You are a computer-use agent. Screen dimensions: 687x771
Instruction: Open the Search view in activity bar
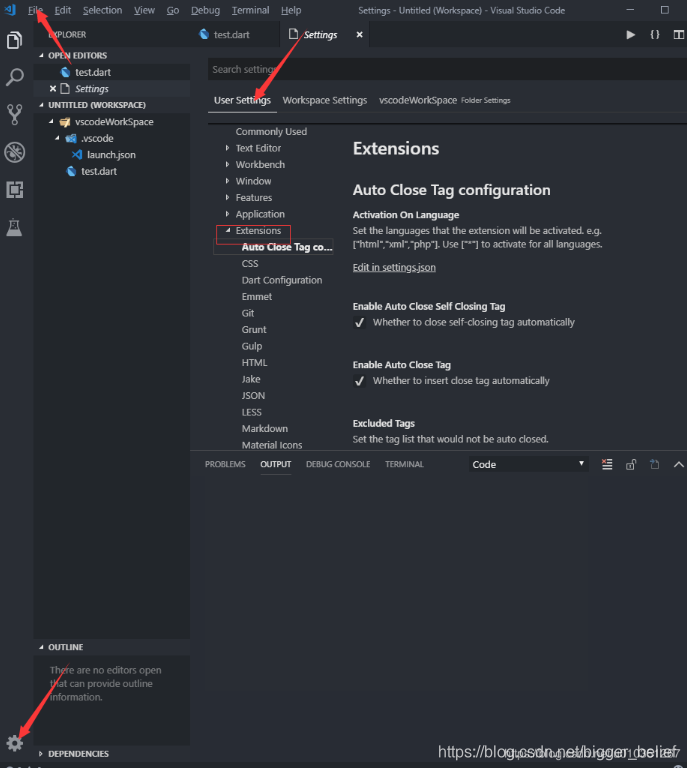coord(14,77)
